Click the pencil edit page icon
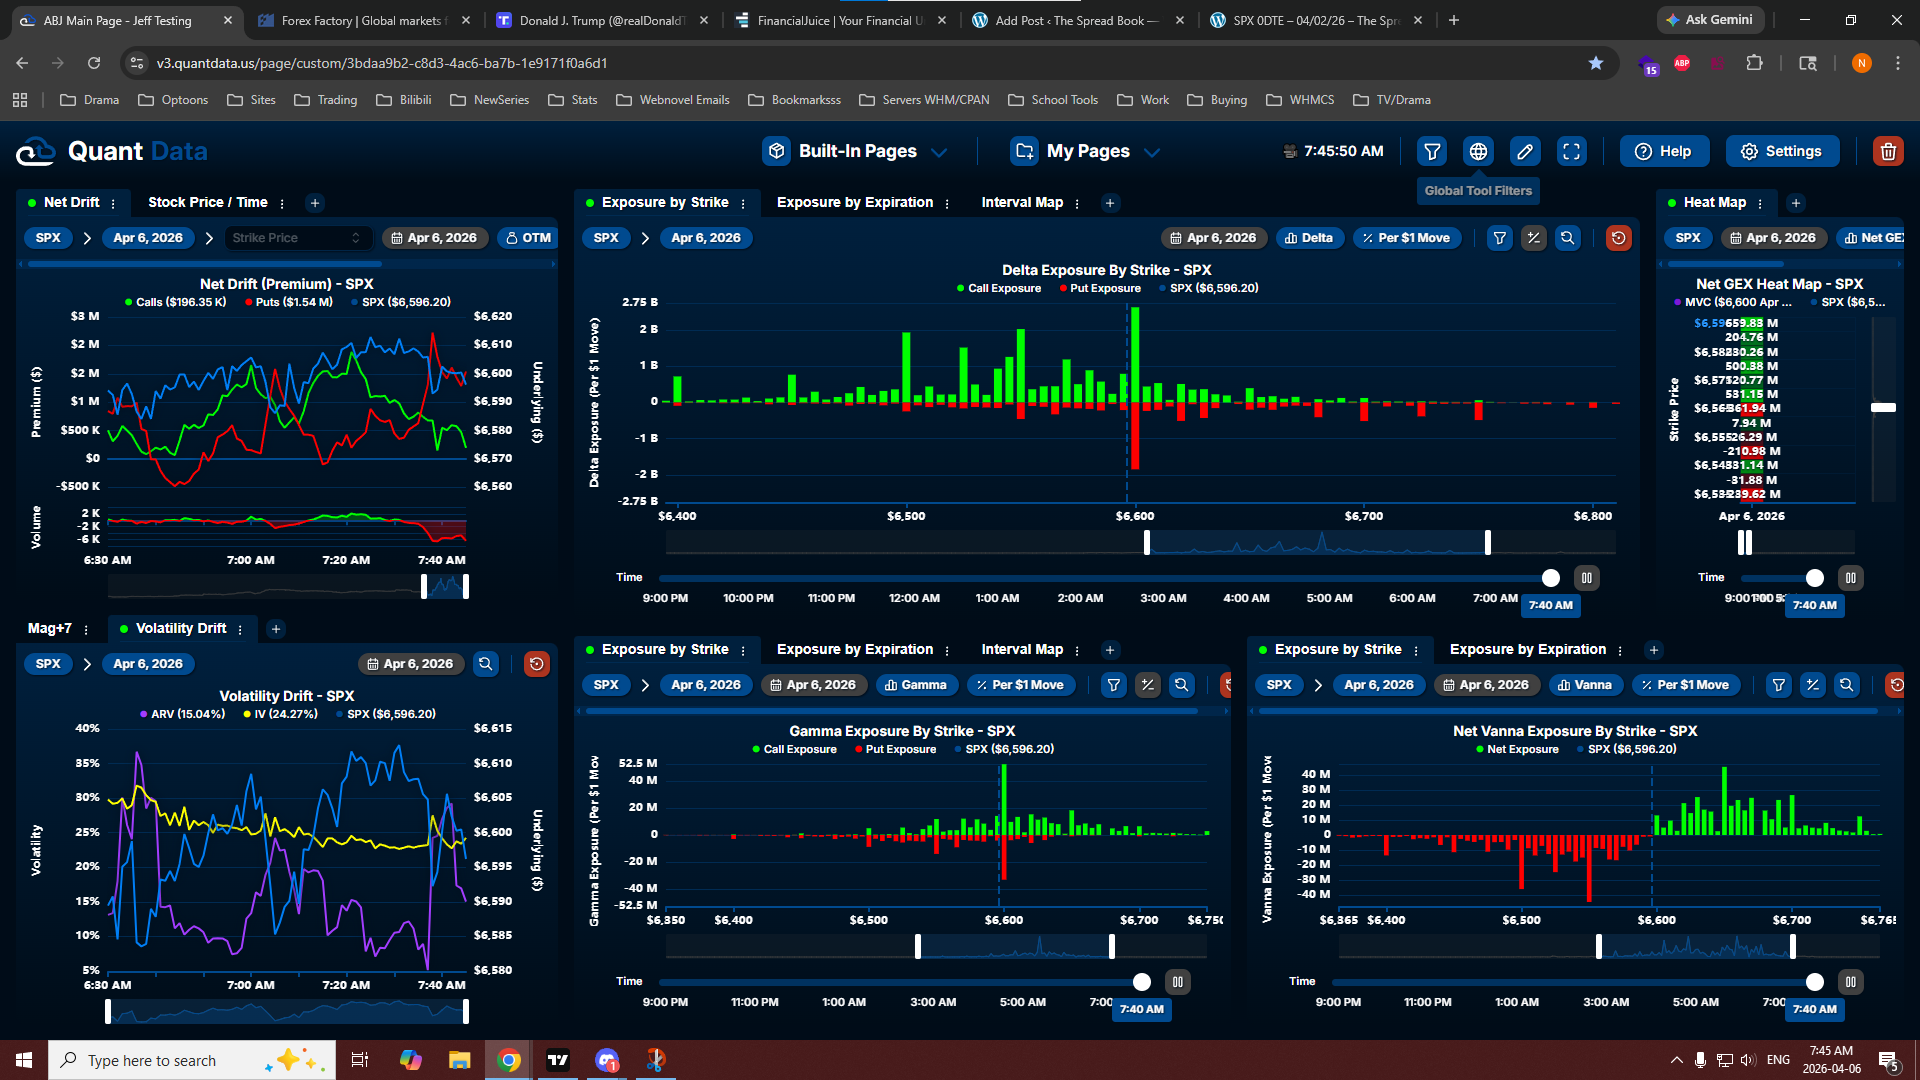1920x1080 pixels. [x=1525, y=152]
